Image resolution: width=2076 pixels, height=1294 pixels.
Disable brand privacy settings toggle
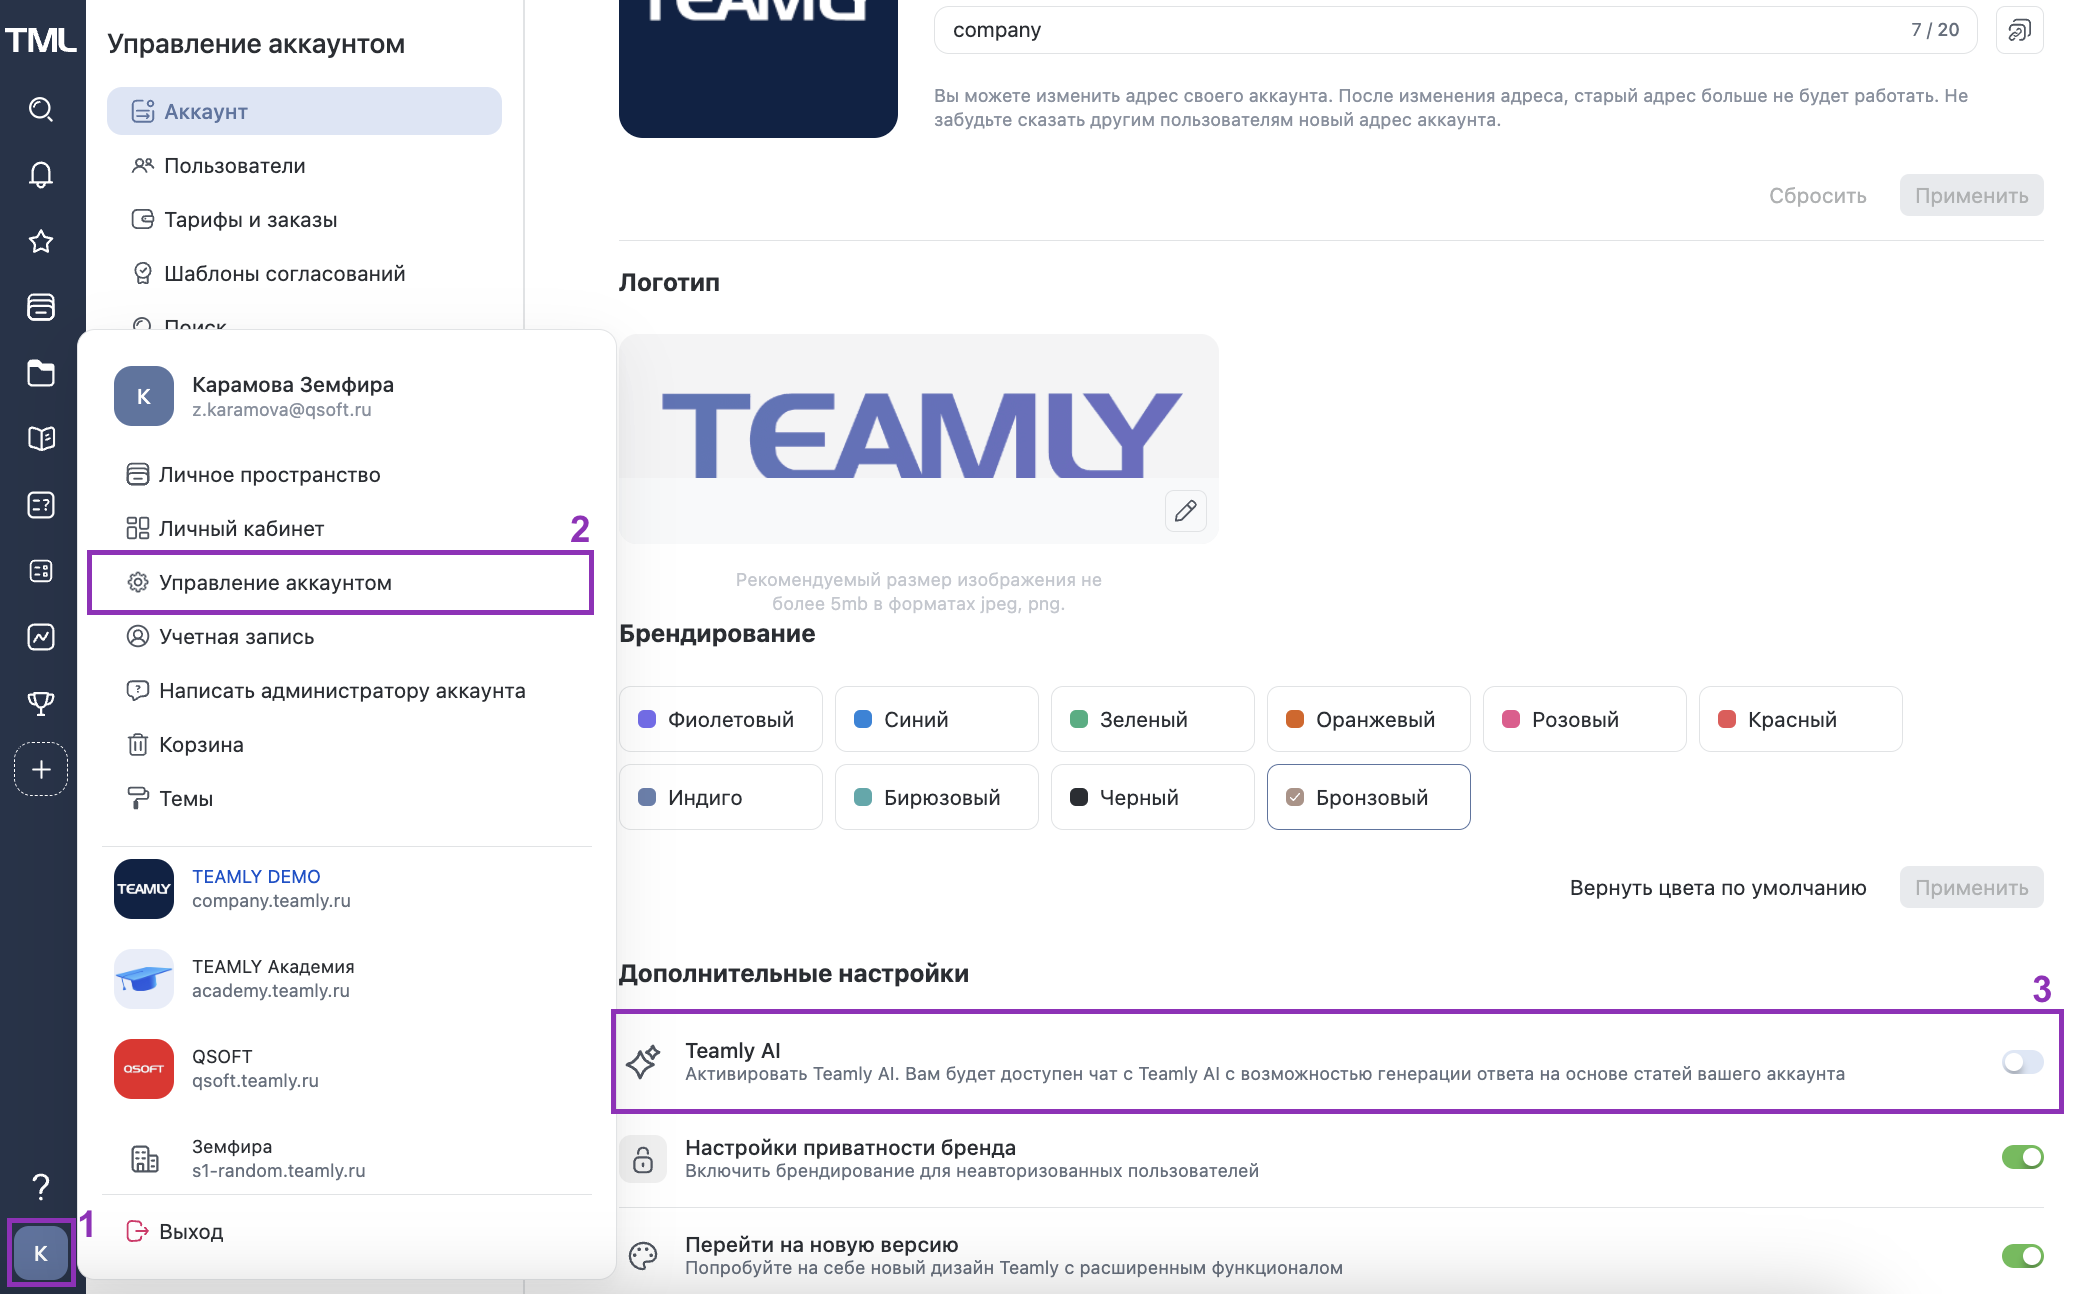click(2021, 1157)
